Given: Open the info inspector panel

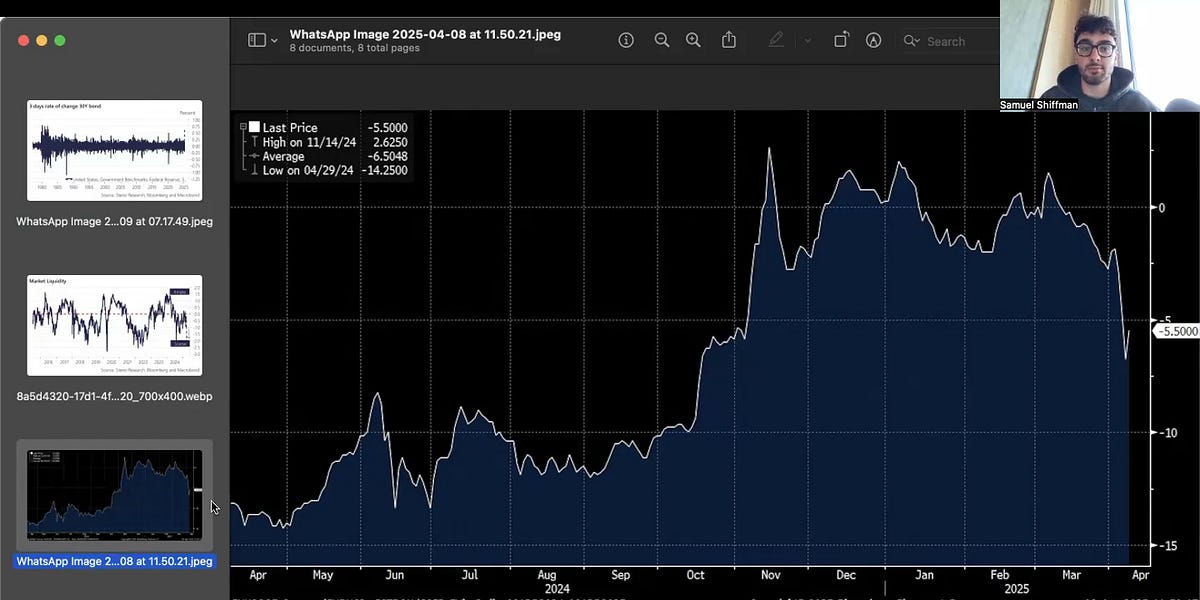Looking at the screenshot, I should tap(625, 40).
